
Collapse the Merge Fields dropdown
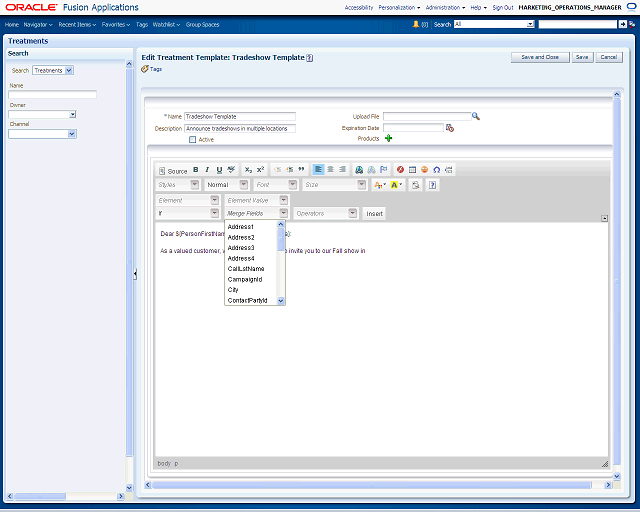point(283,213)
